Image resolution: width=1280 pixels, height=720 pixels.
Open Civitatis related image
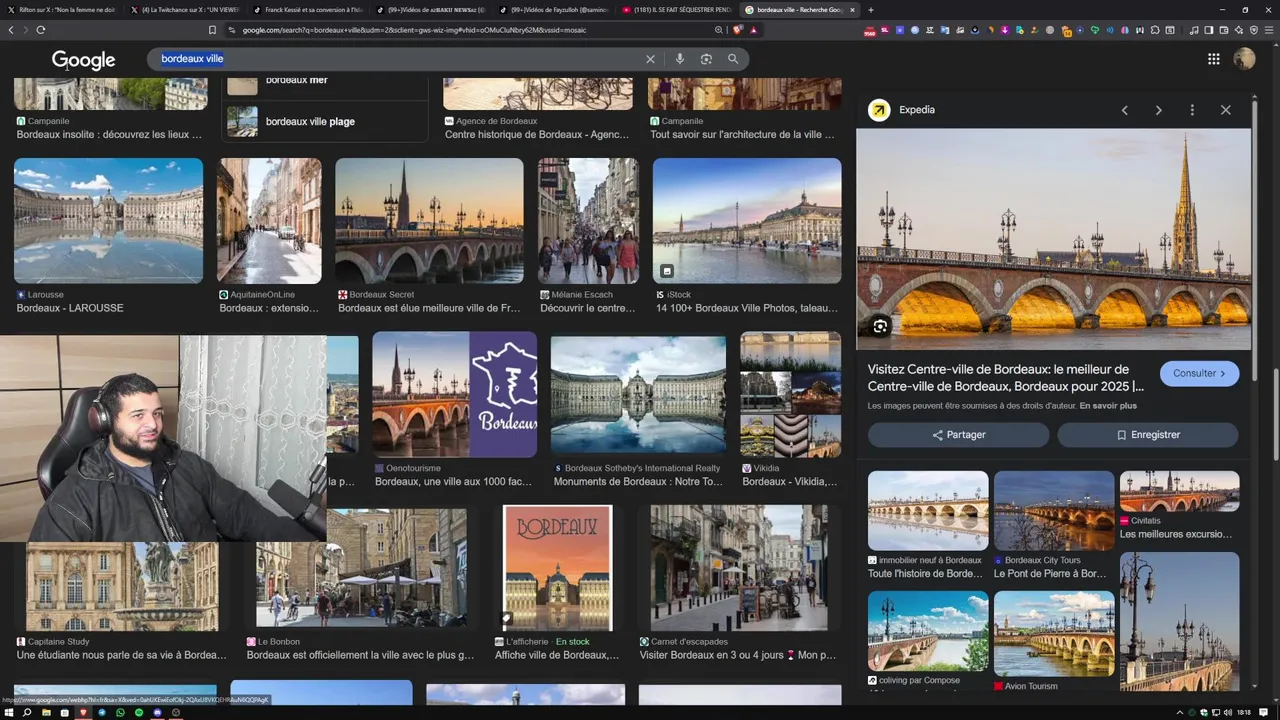[x=1179, y=491]
